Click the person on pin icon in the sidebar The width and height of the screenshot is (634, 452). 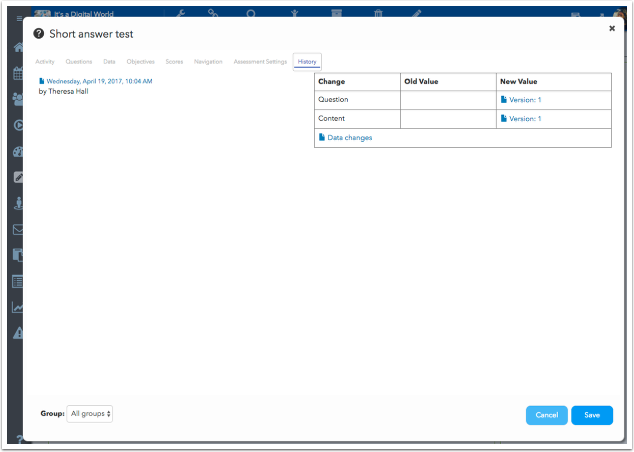tap(18, 203)
